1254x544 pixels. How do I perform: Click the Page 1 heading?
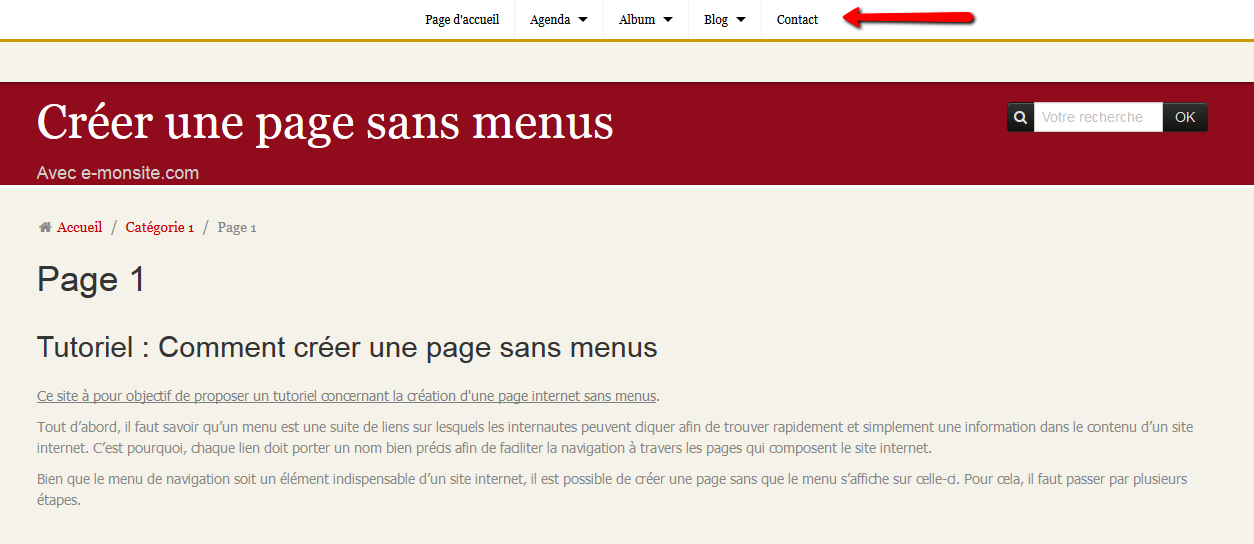click(x=91, y=279)
